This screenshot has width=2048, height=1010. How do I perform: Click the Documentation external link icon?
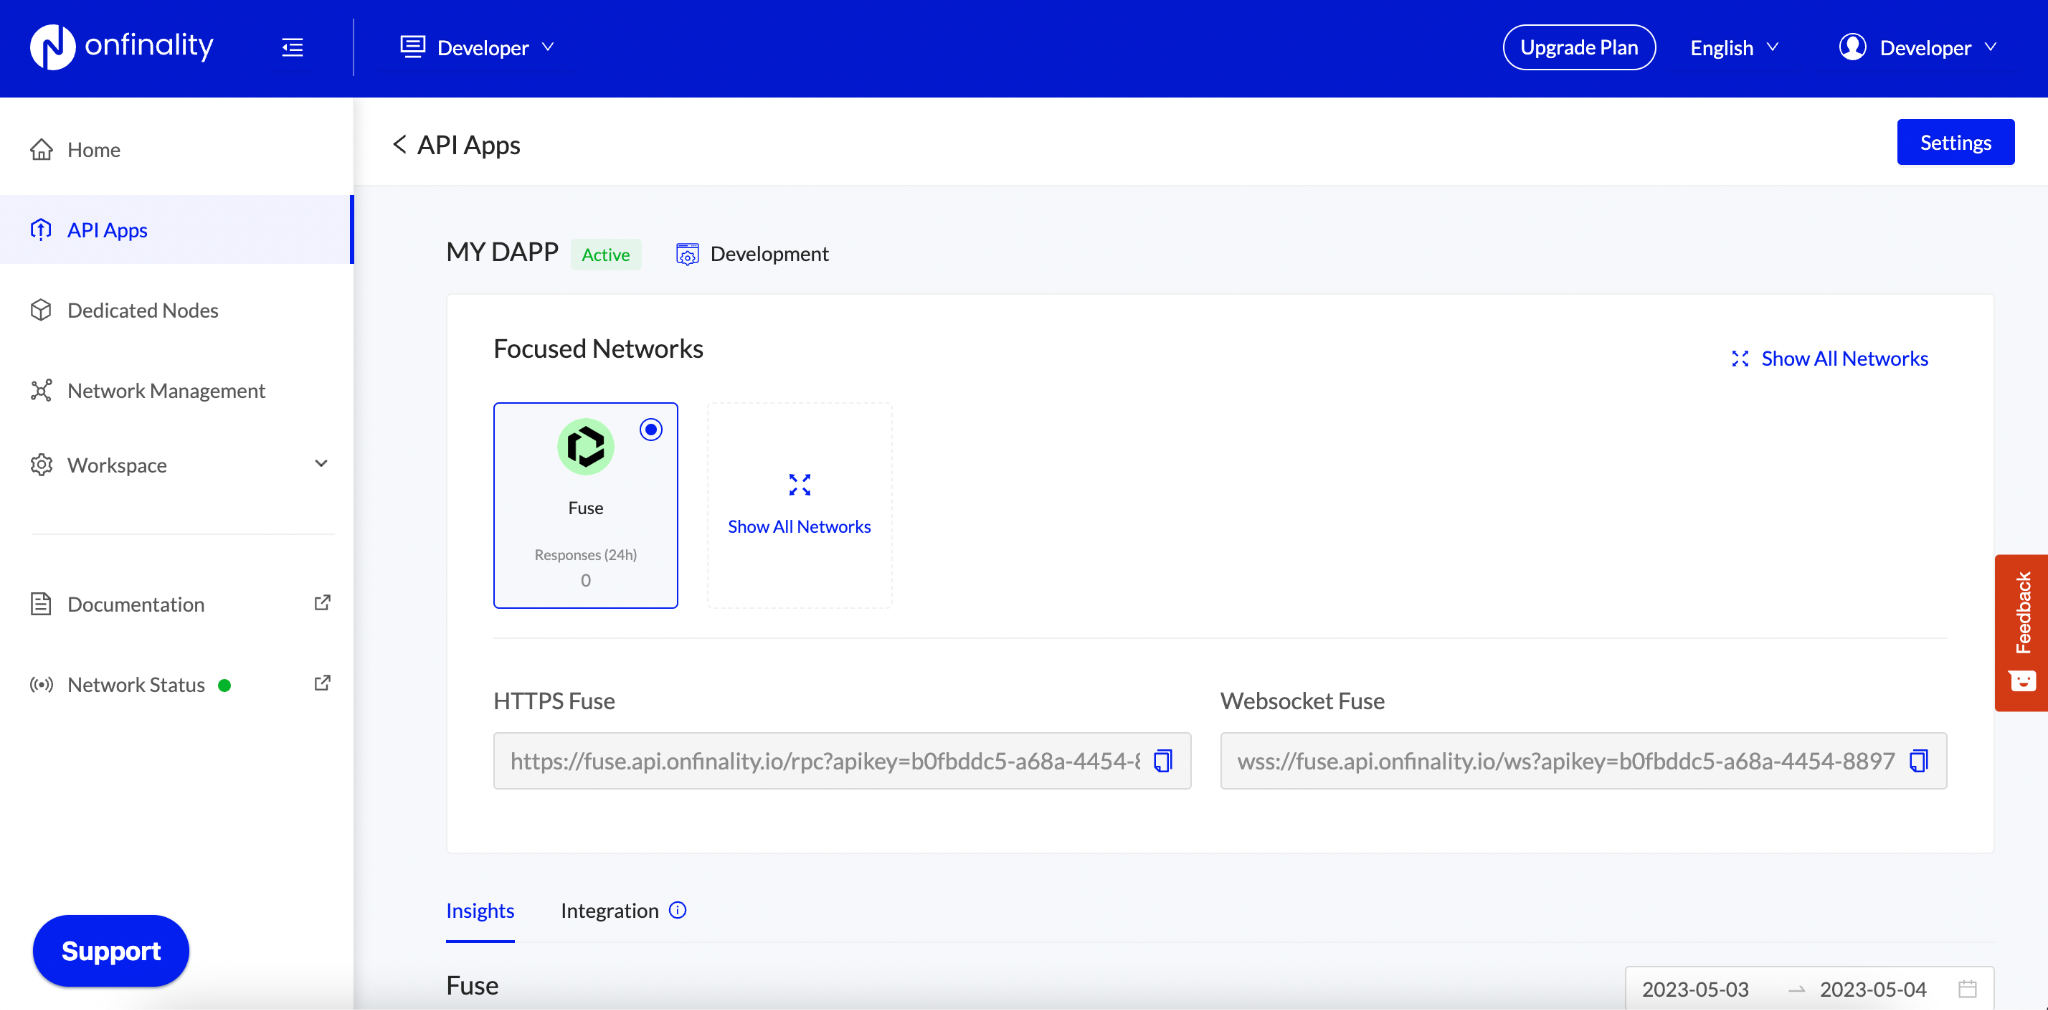(322, 603)
